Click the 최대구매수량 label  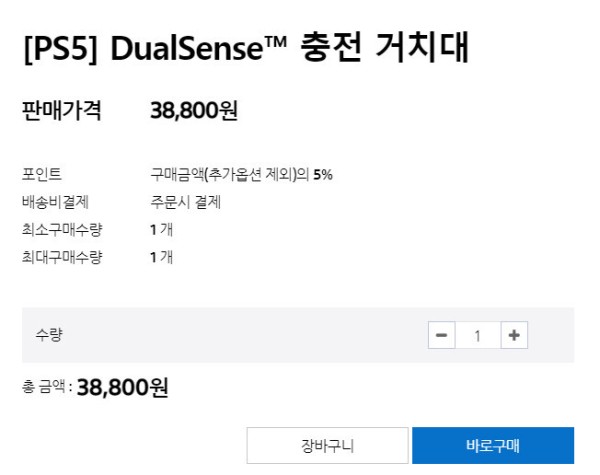click(x=62, y=257)
